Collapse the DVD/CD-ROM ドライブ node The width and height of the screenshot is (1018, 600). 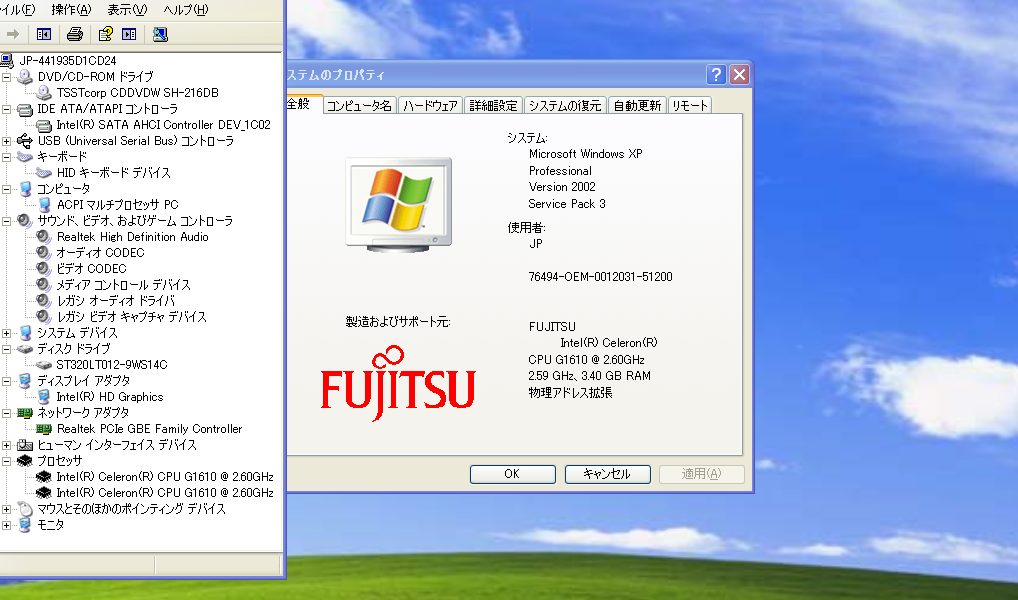6,77
